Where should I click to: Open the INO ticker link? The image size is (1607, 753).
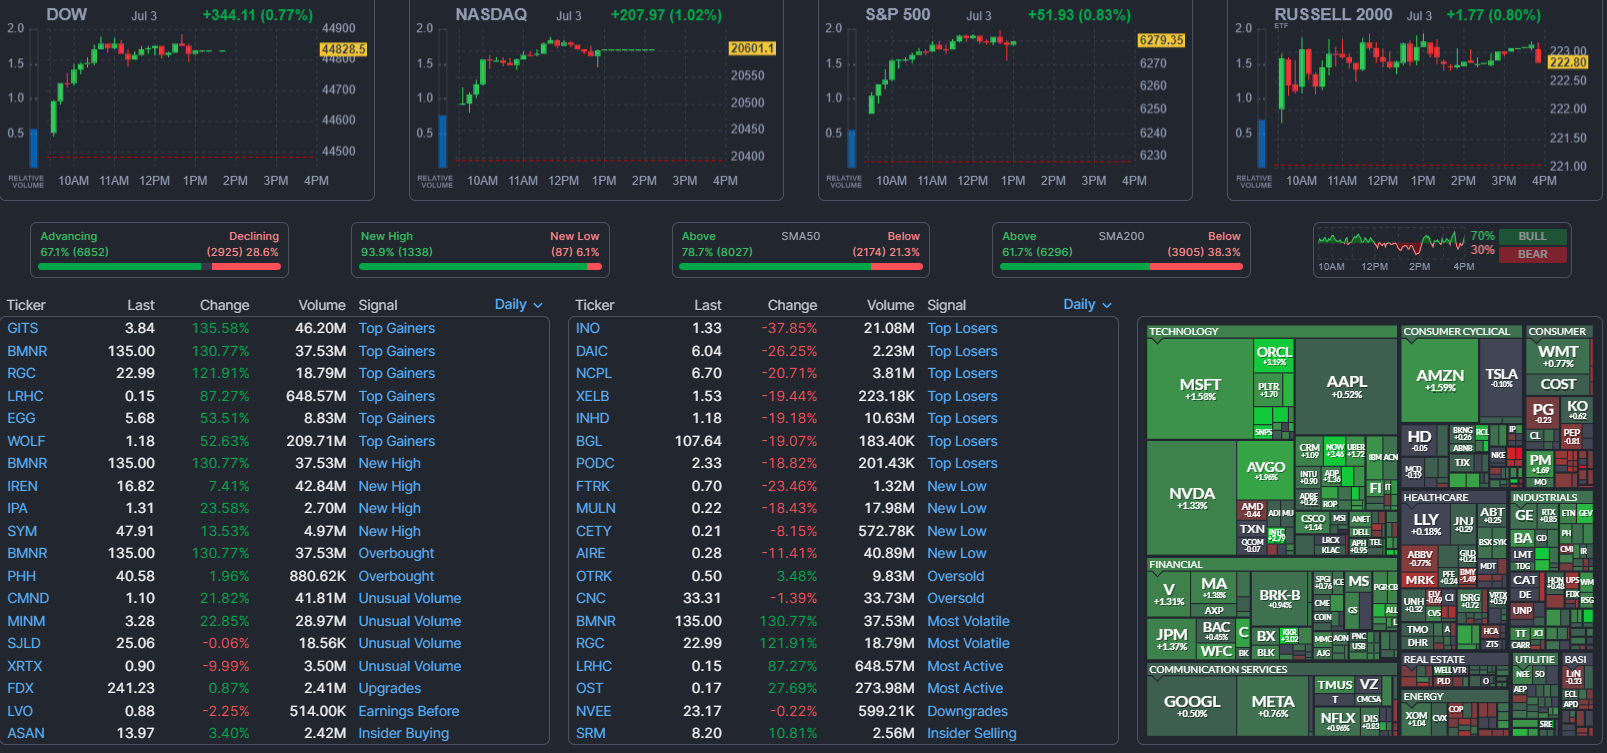[588, 328]
